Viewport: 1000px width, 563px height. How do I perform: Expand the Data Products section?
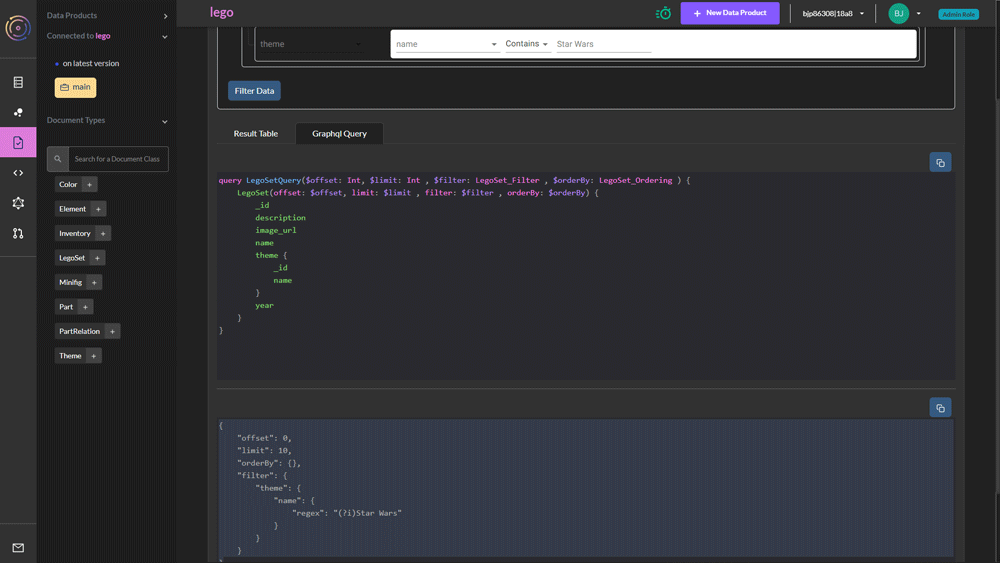pos(165,16)
